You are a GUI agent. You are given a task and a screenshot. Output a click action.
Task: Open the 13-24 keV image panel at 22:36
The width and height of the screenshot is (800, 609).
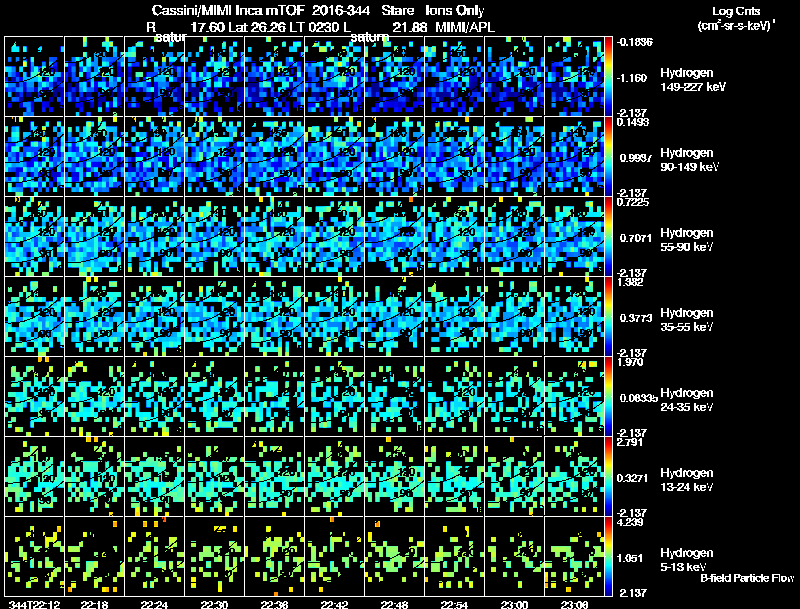[274, 476]
